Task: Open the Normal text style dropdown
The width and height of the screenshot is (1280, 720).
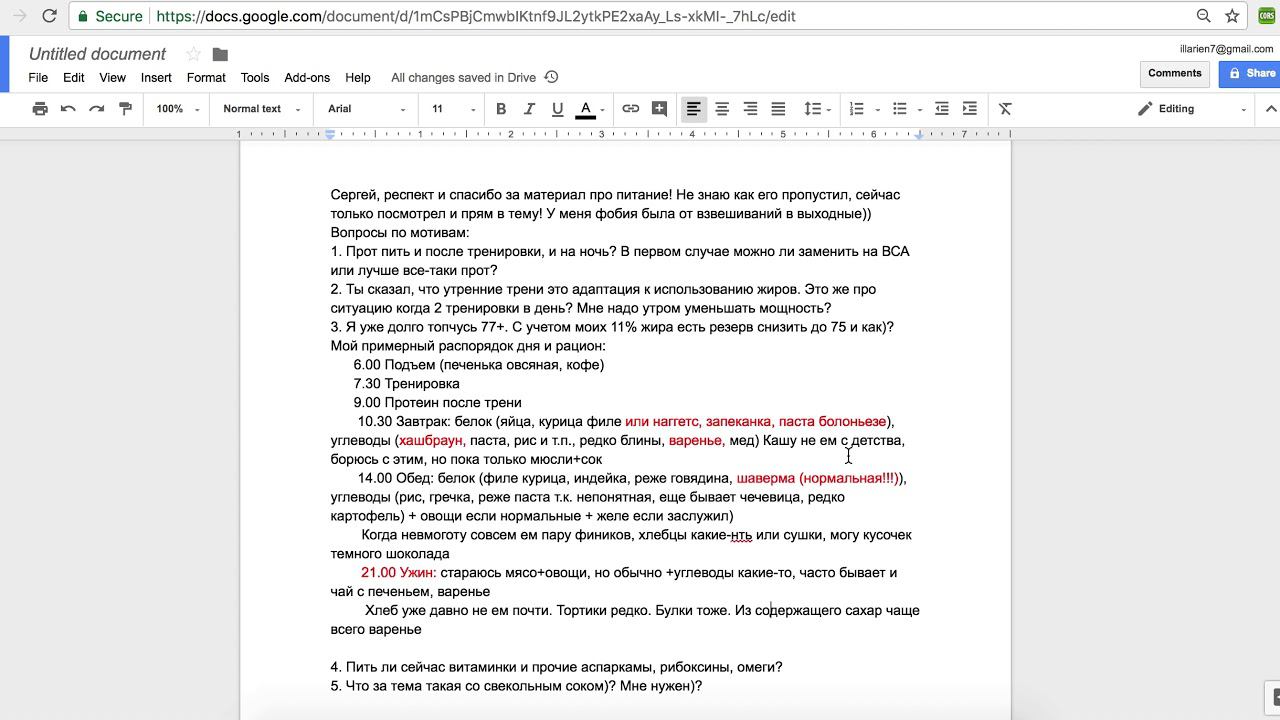Action: point(262,109)
